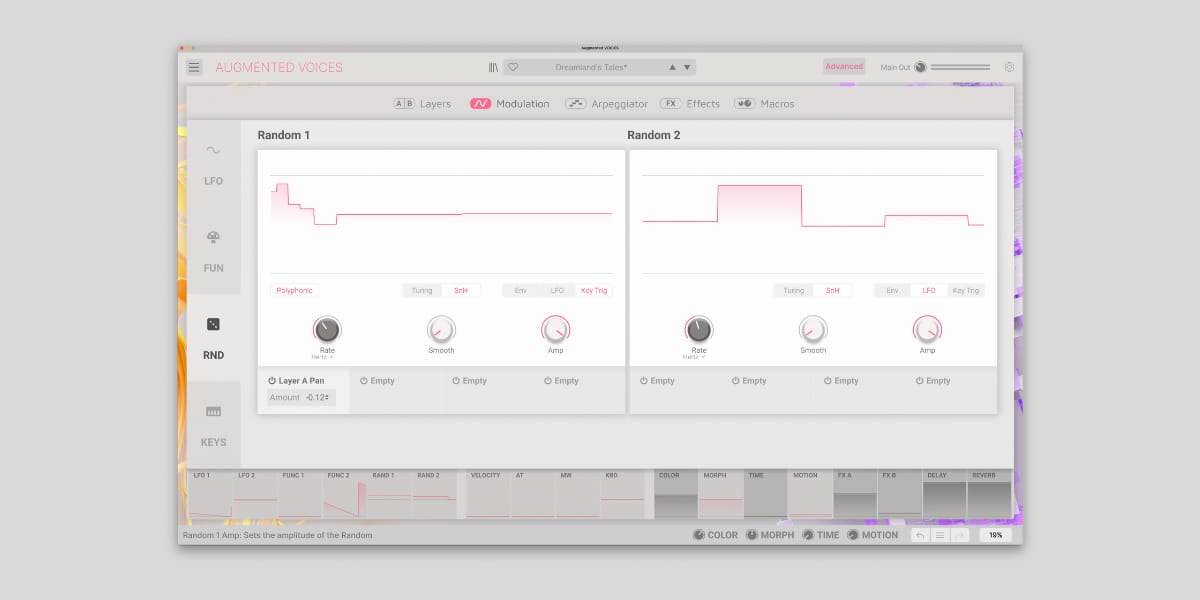1200x600 pixels.
Task: Click the undo arrow in the bottom bar
Action: (920, 535)
